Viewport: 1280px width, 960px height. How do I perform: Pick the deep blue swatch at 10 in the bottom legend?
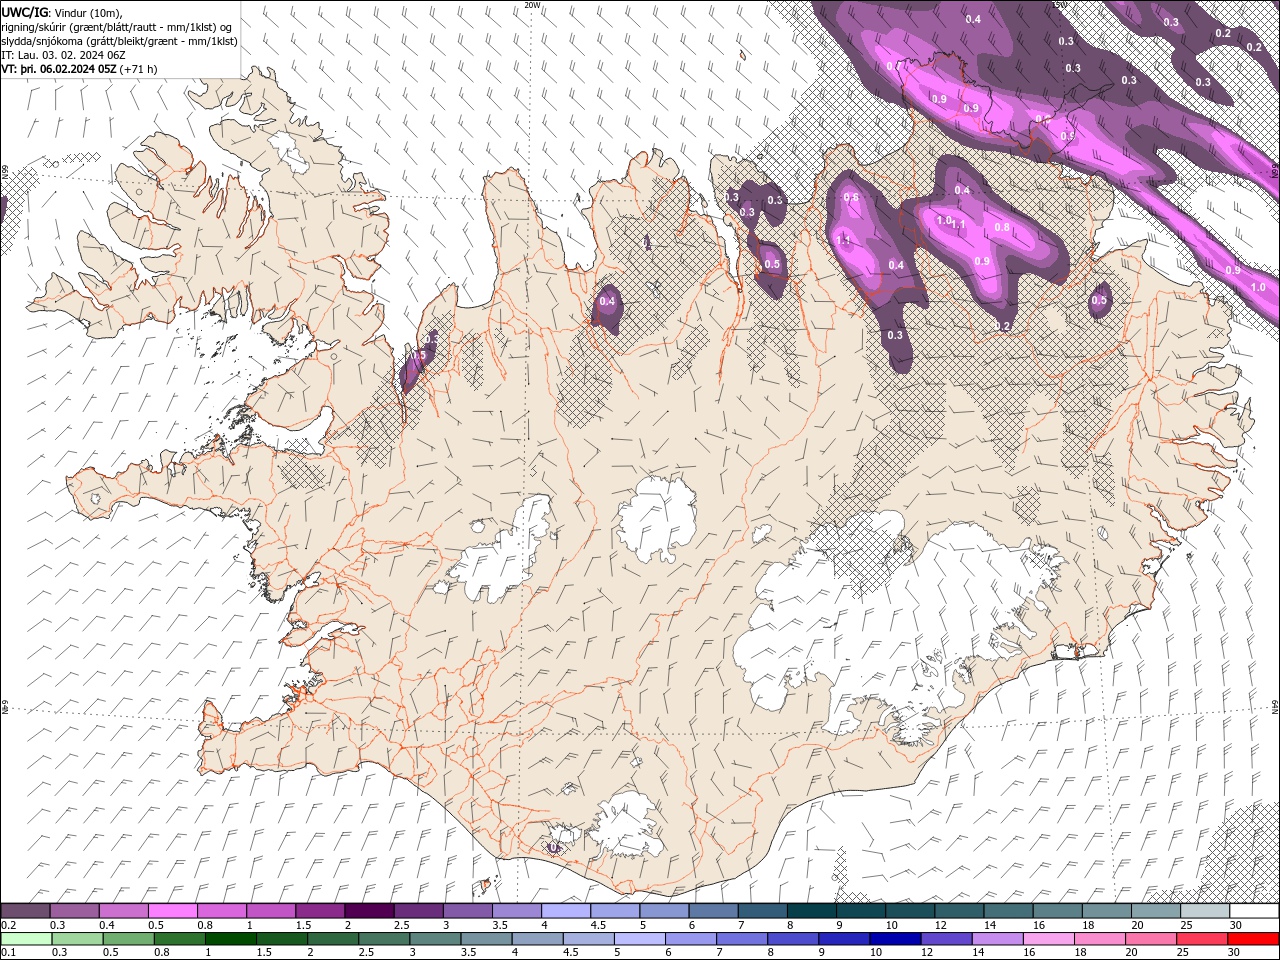coord(894,939)
